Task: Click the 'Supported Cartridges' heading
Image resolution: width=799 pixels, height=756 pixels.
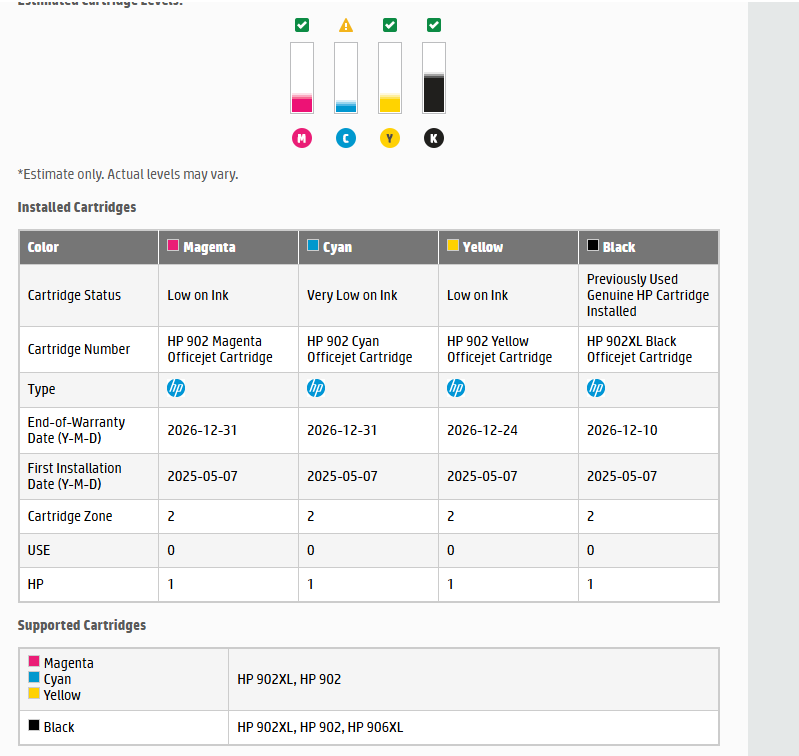Action: click(82, 625)
